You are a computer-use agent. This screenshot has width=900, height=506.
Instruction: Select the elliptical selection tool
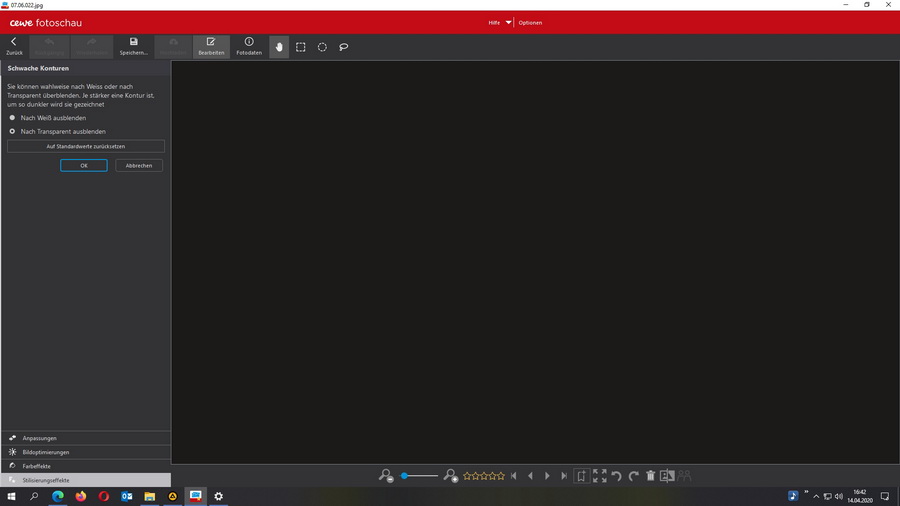click(323, 47)
